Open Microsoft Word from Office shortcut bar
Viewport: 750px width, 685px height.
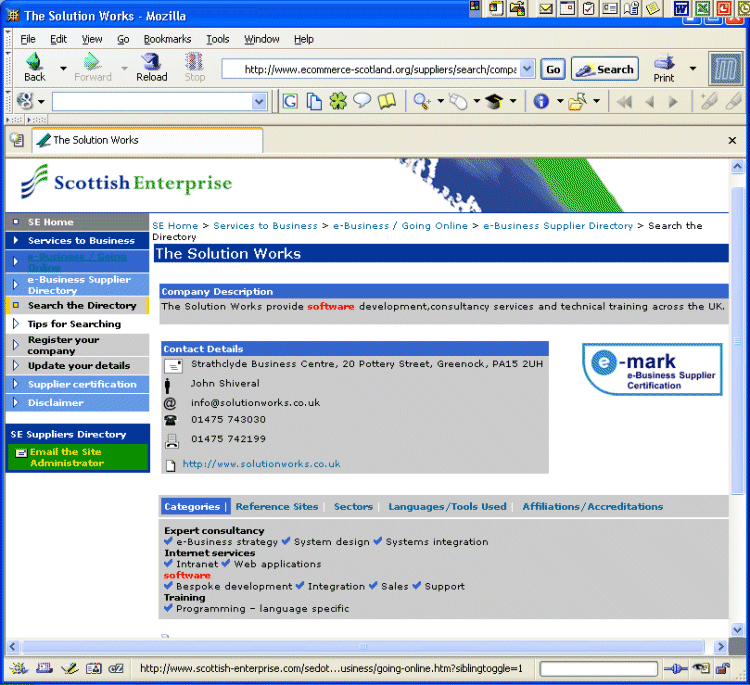[681, 8]
